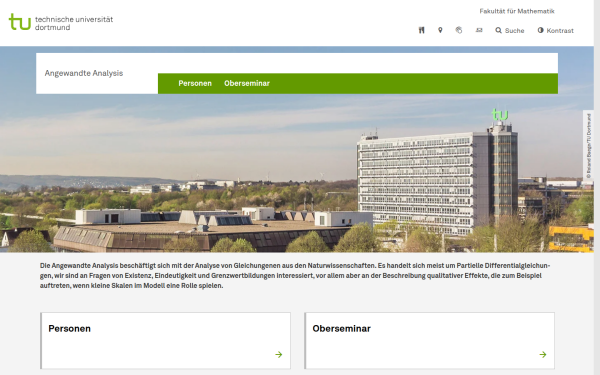600x375 pixels.
Task: Open the Oberseminar card heading
Action: click(341, 329)
